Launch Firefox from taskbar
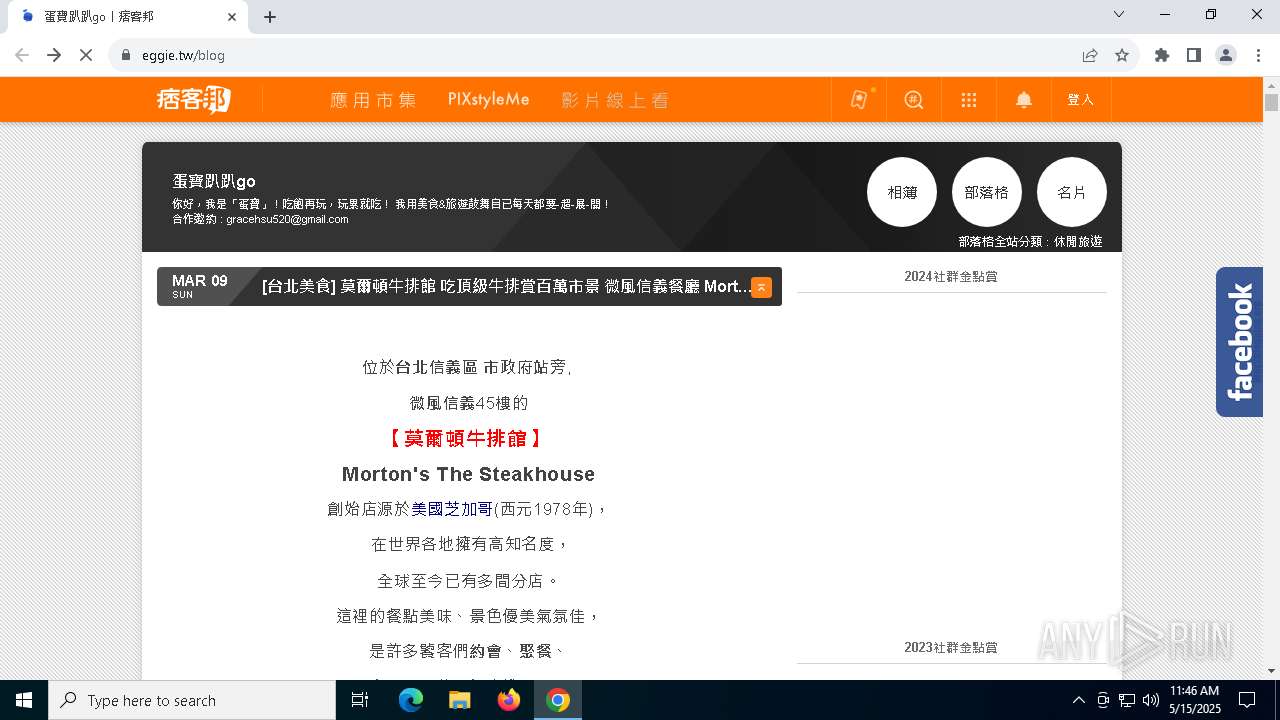1280x720 pixels. [x=509, y=700]
